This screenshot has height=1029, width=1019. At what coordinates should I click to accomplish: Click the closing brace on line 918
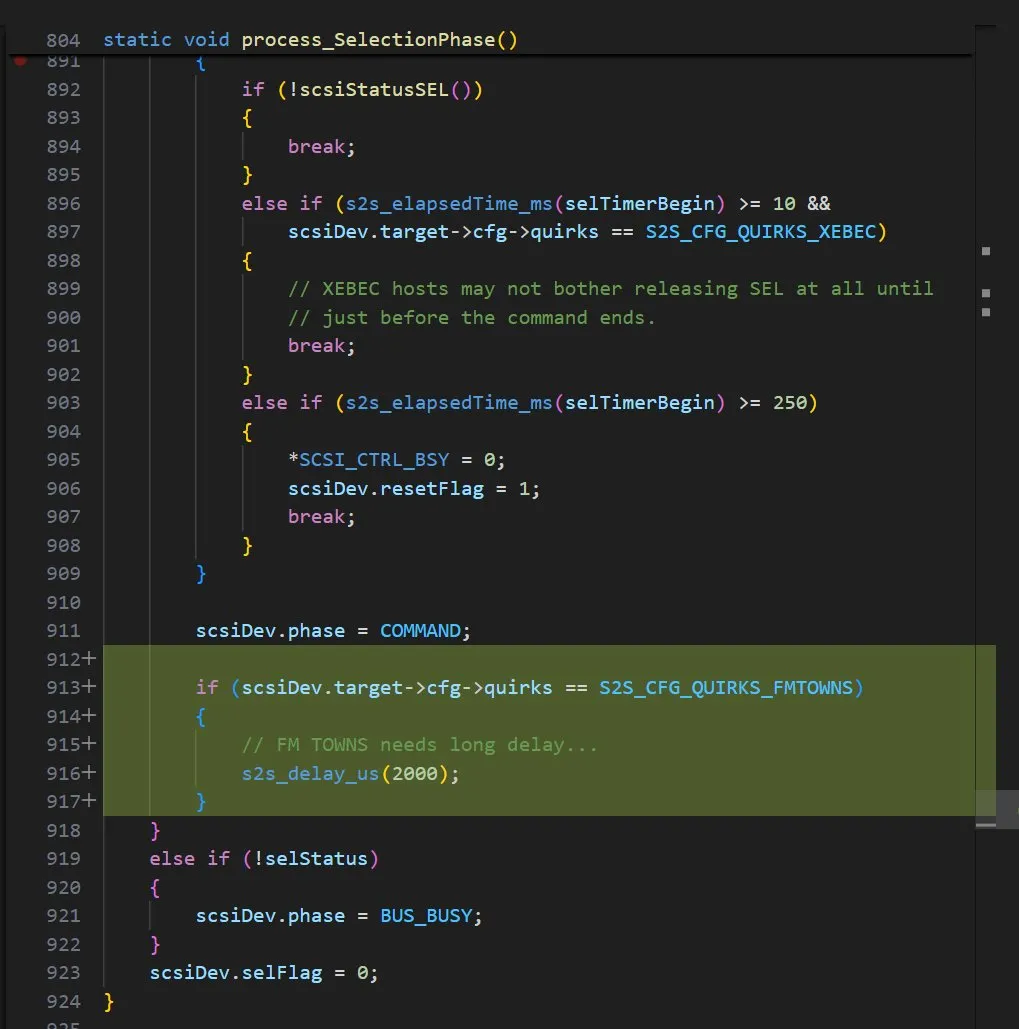155,831
